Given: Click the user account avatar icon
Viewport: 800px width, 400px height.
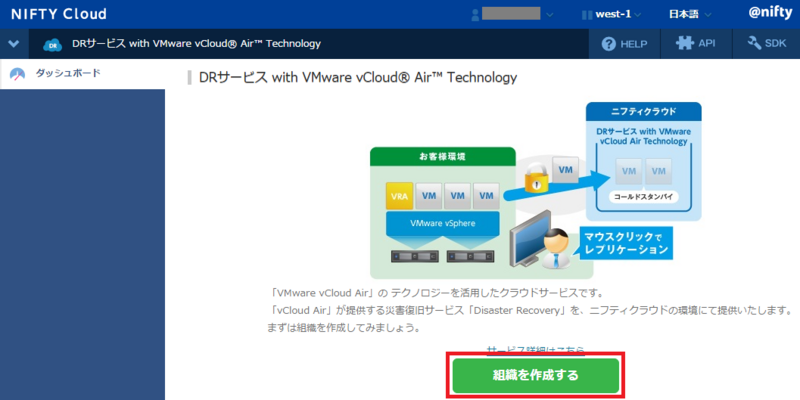Looking at the screenshot, I should tap(476, 14).
